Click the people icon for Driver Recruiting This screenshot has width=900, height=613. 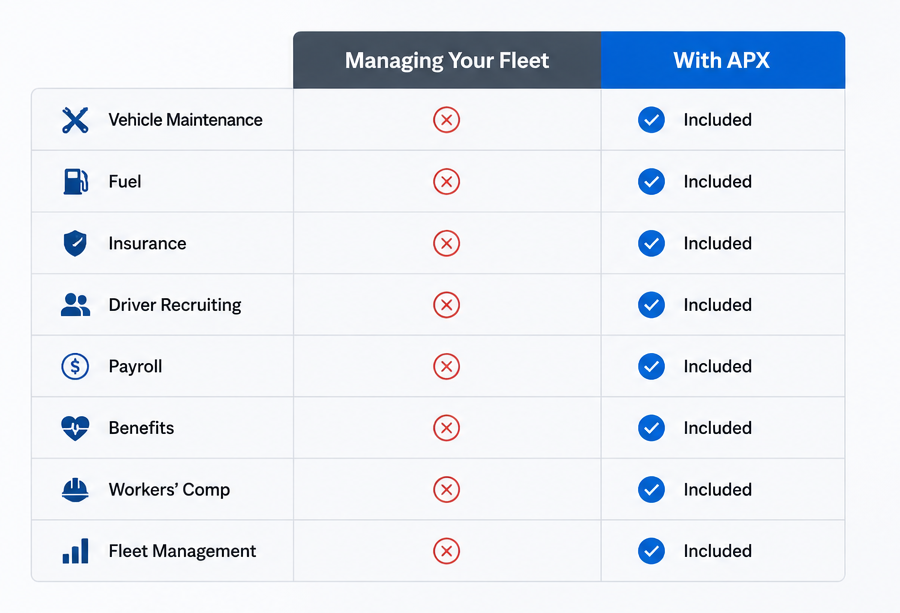click(x=75, y=305)
